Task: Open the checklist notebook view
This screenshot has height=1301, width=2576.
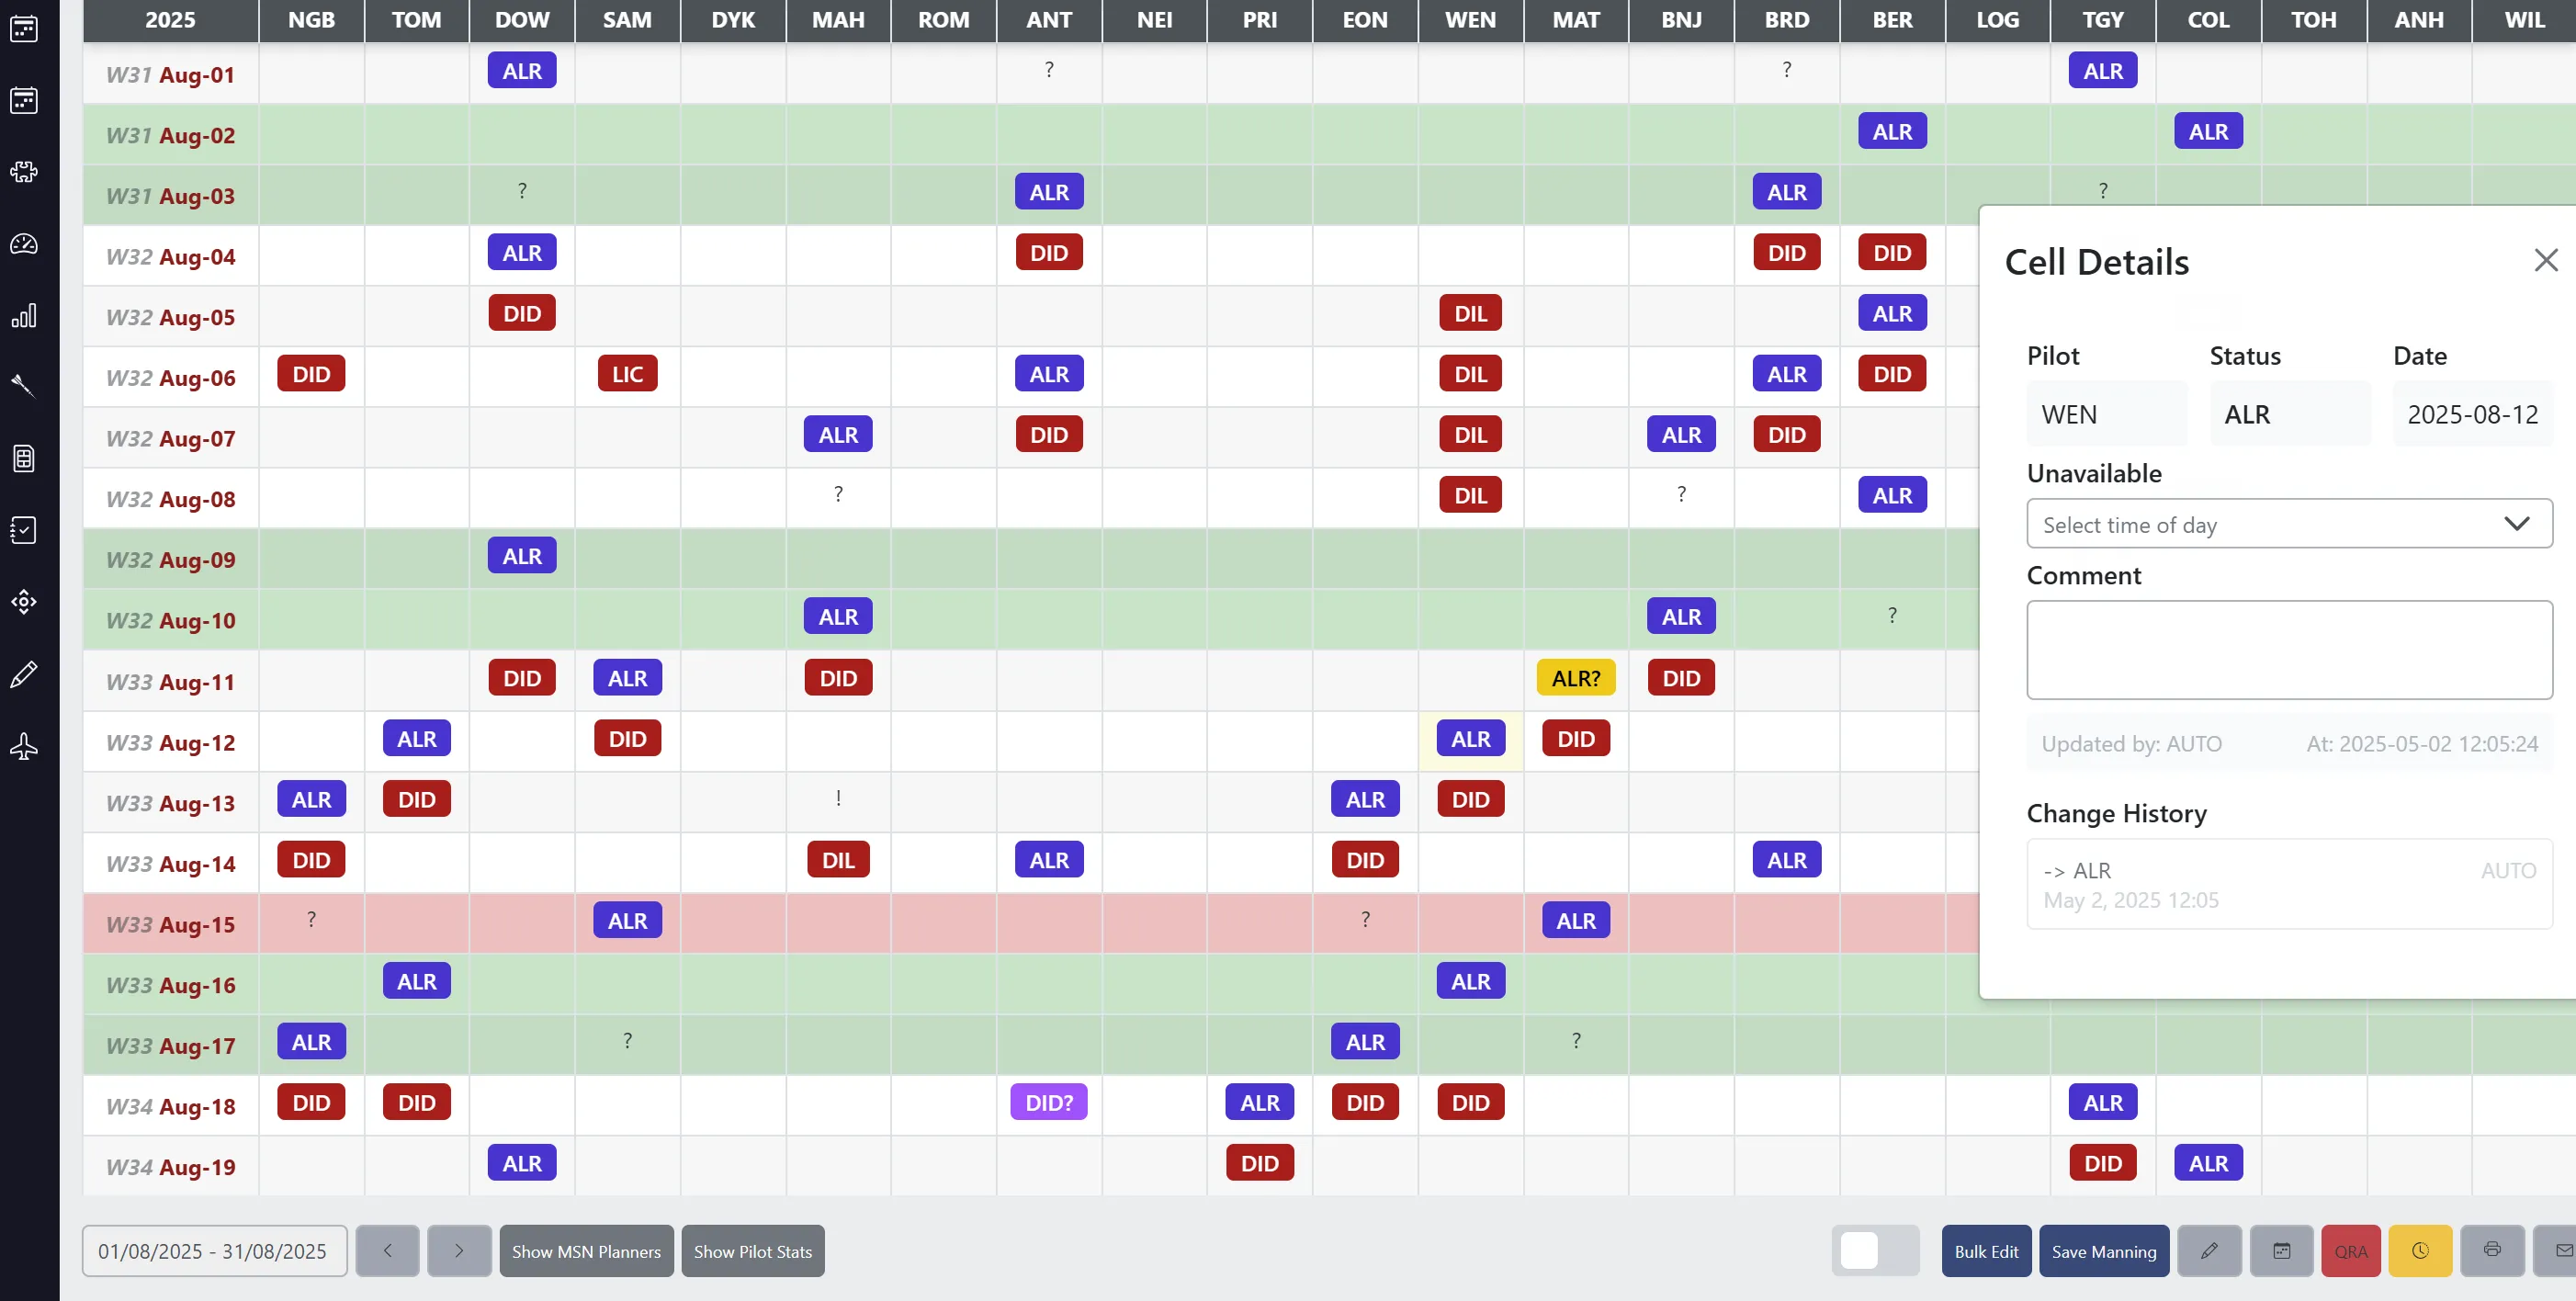Action: [24, 530]
